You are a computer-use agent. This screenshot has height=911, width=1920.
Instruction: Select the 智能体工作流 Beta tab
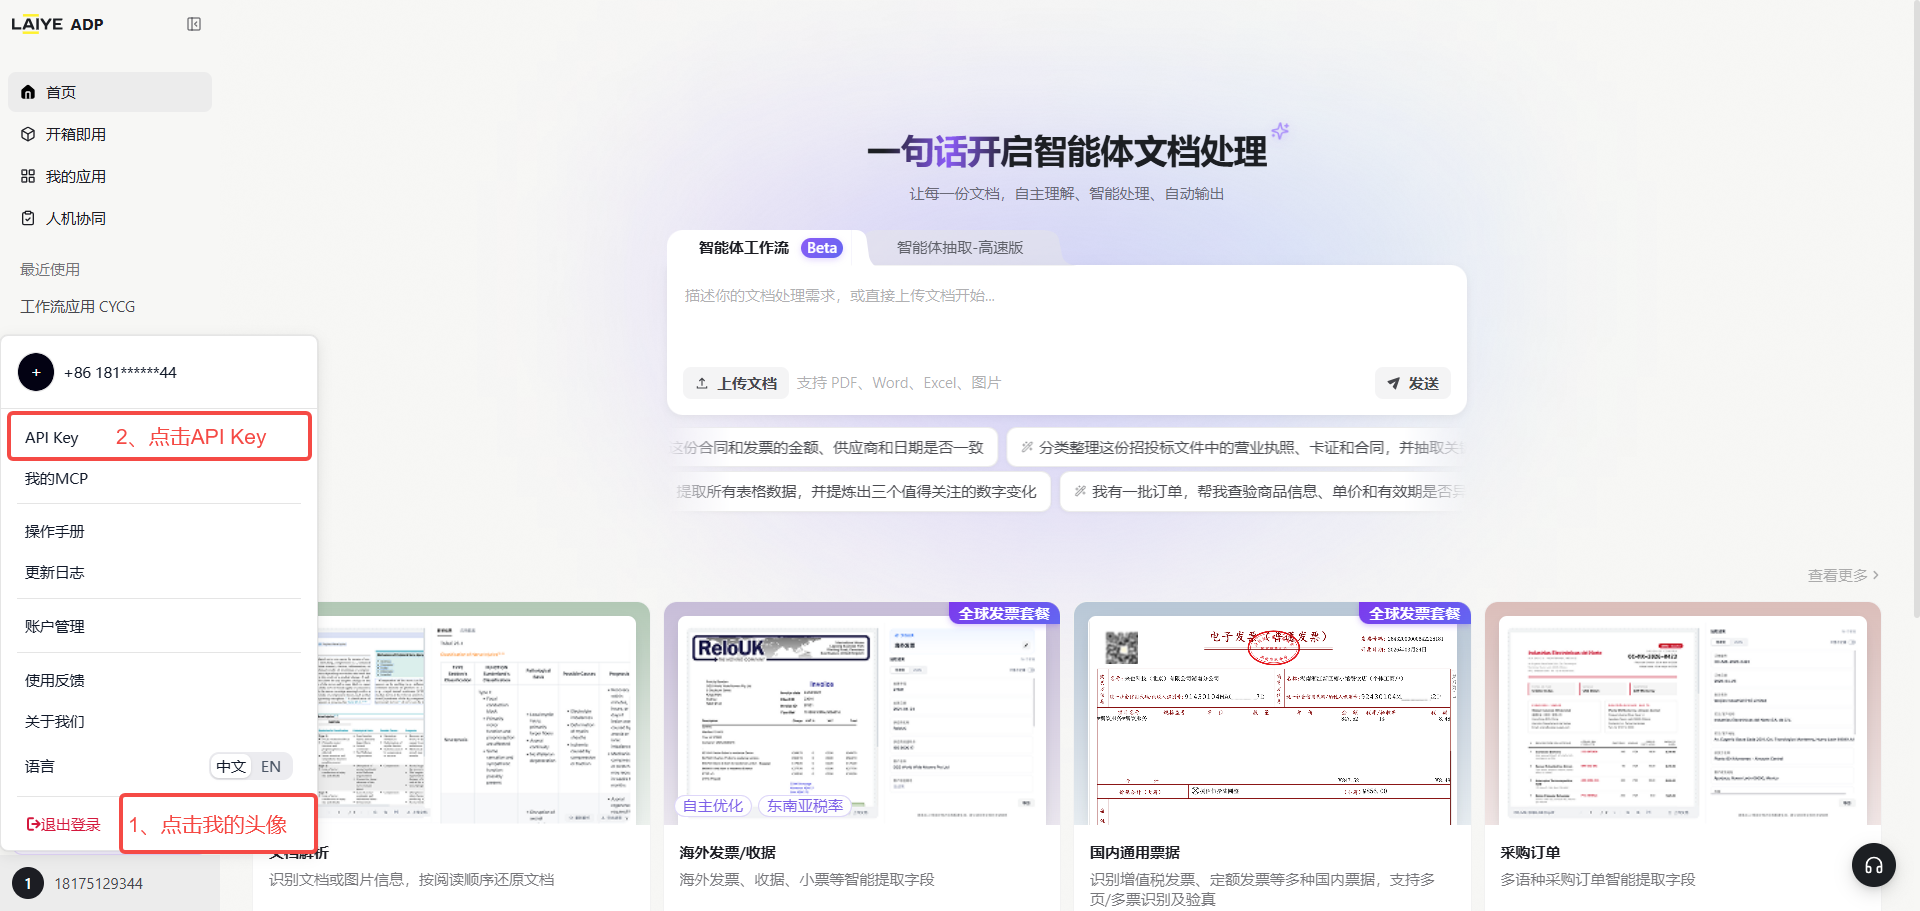click(769, 247)
